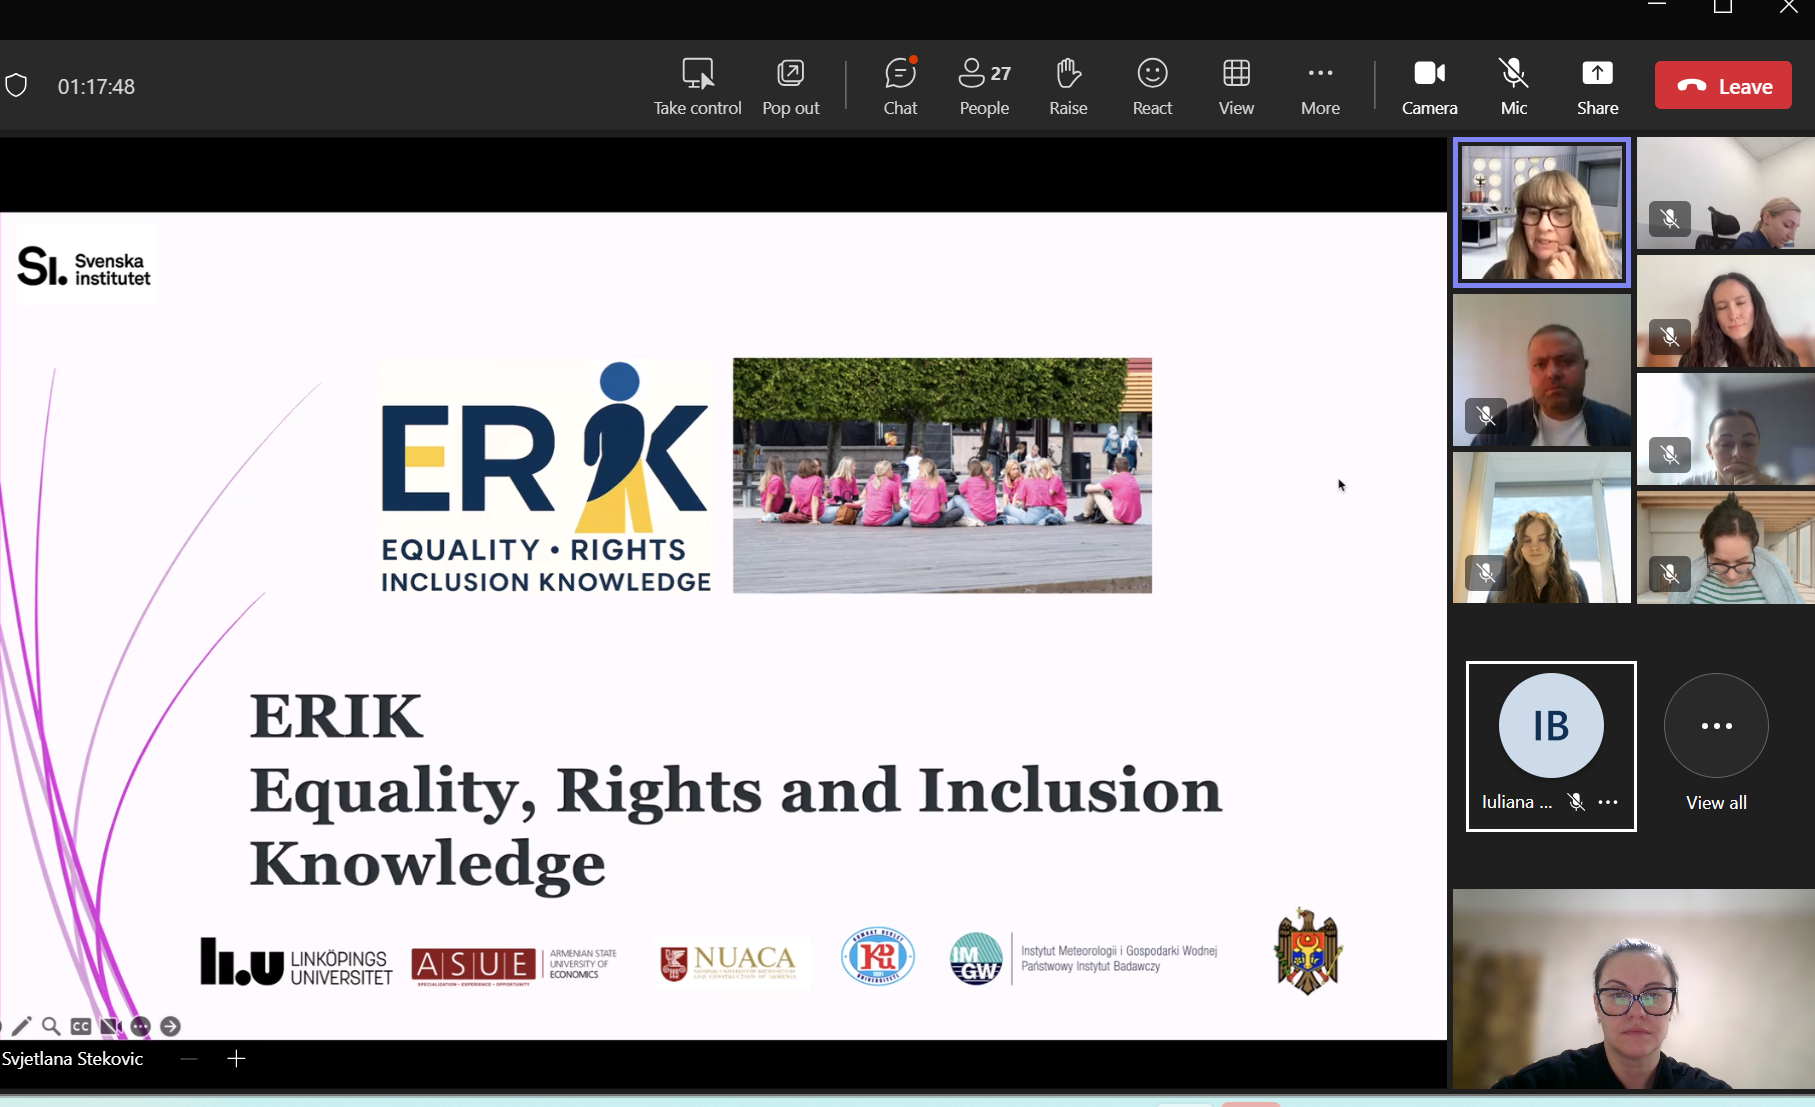The height and width of the screenshot is (1107, 1815).
Task: Expand the More actions menu
Action: [1320, 86]
